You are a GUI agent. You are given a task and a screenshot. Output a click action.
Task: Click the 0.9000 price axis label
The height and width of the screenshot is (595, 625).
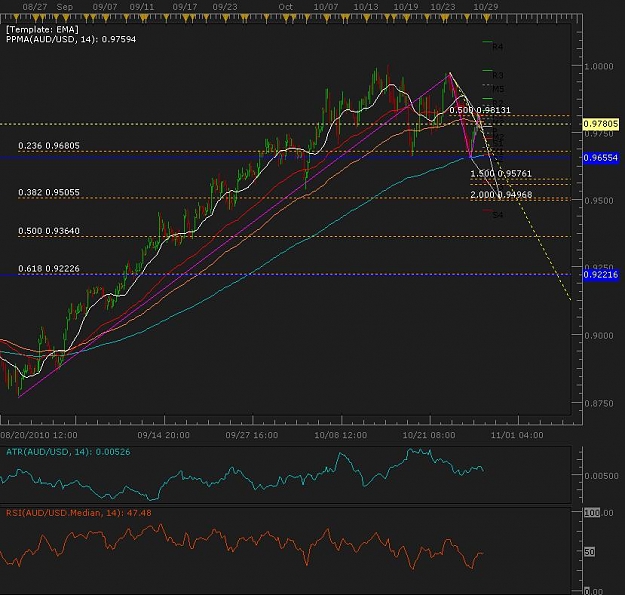pyautogui.click(x=599, y=336)
